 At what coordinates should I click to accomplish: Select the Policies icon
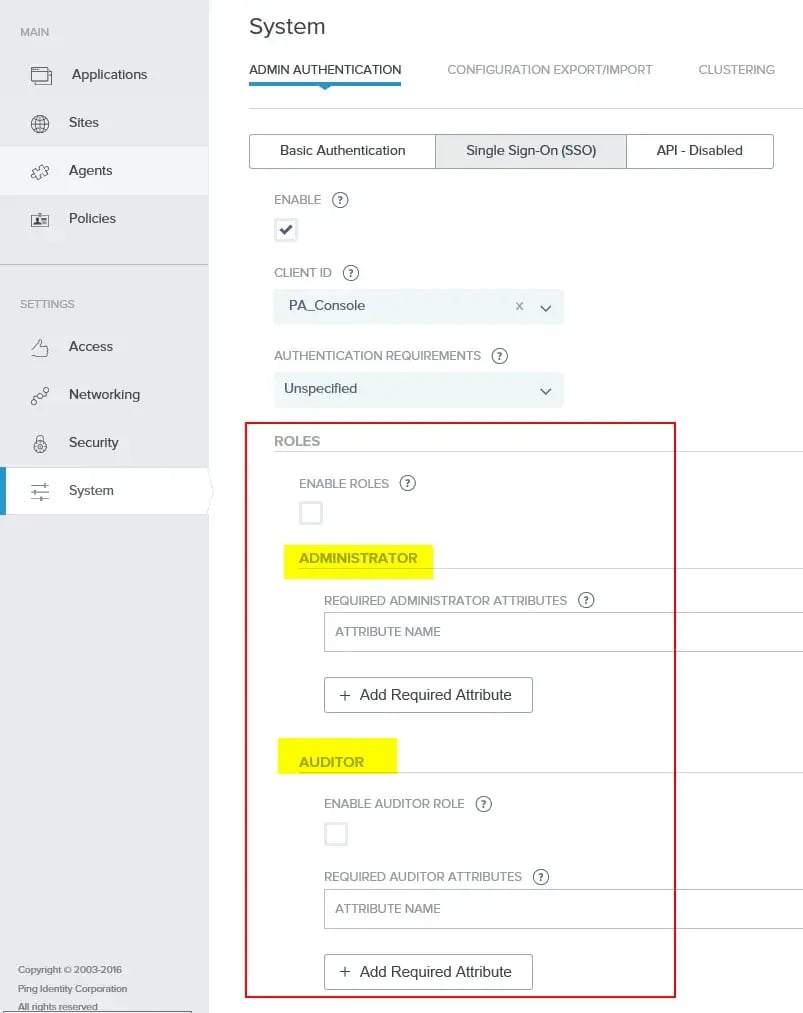(x=39, y=218)
